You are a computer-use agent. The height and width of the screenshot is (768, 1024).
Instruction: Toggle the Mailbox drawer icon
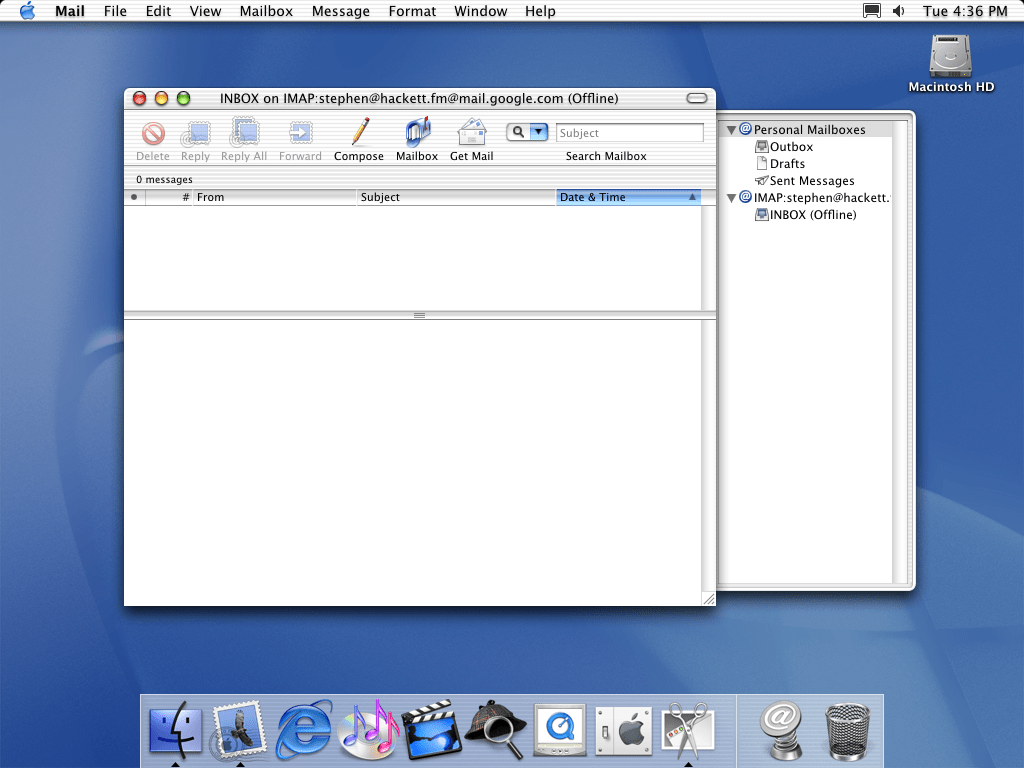[417, 133]
